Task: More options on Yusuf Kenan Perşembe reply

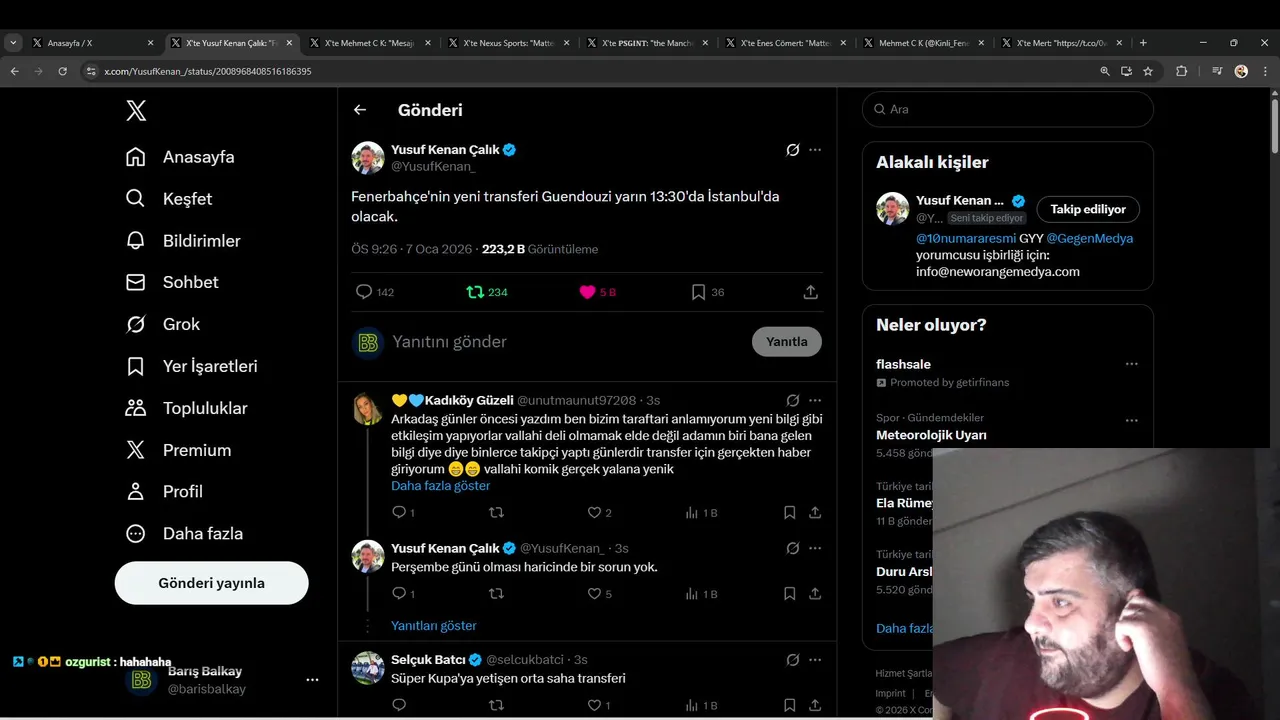Action: [x=815, y=549]
